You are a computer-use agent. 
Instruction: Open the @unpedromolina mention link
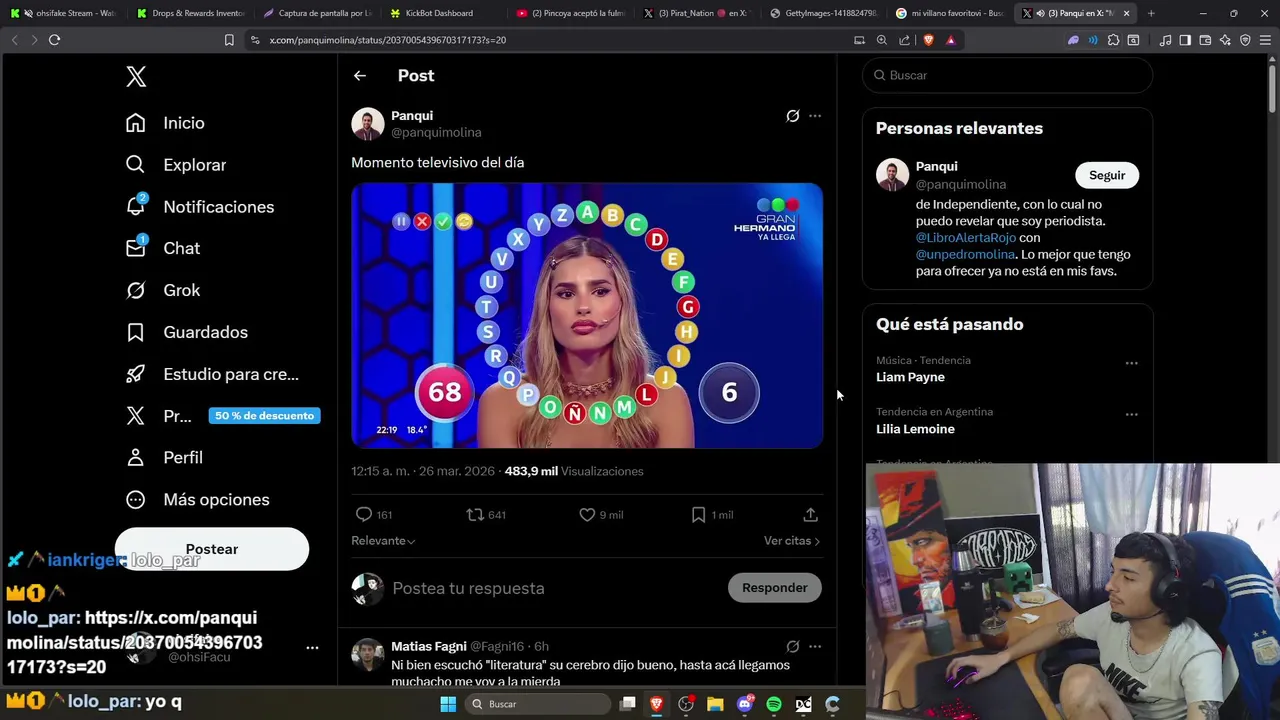[x=966, y=255]
